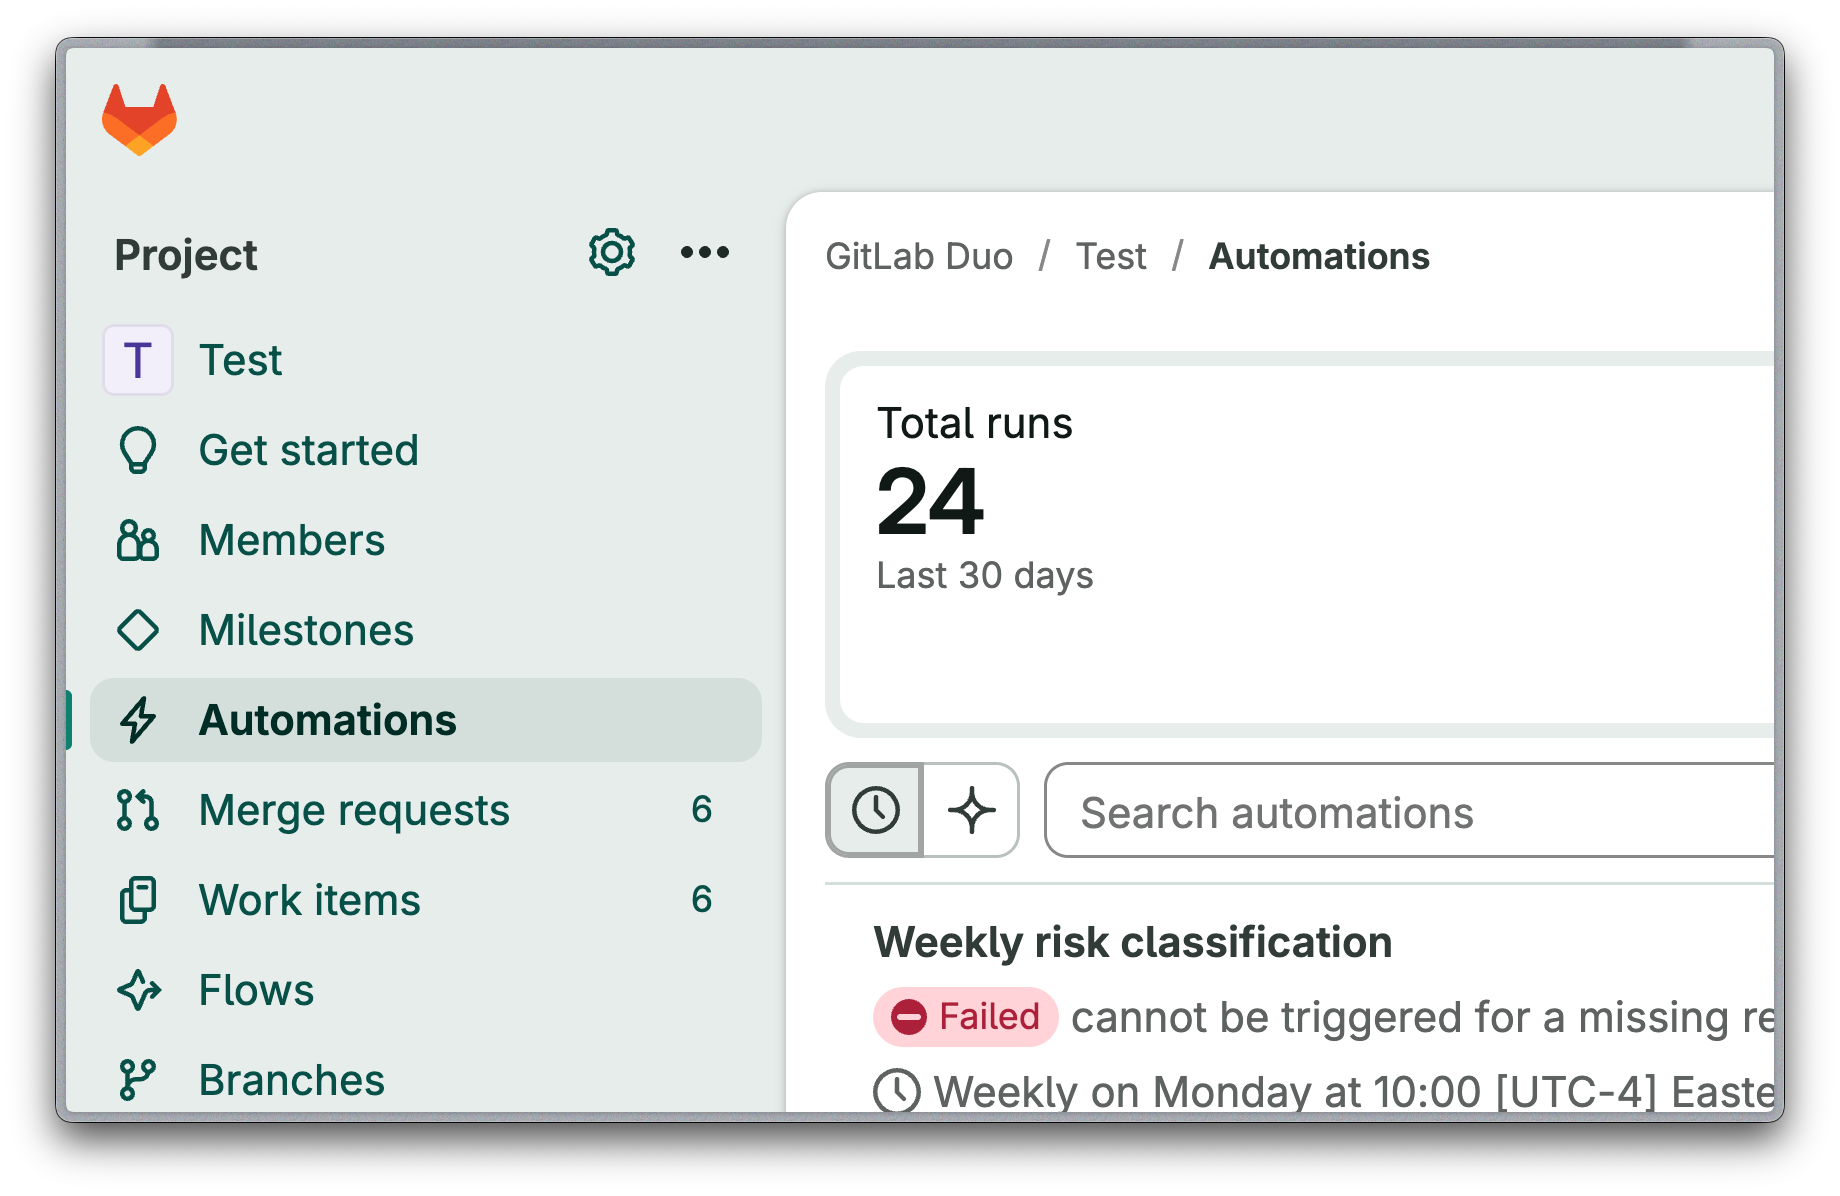Click the schedule clock icon beside Weekly on Monday
This screenshot has height=1196, width=1840.
[x=897, y=1091]
